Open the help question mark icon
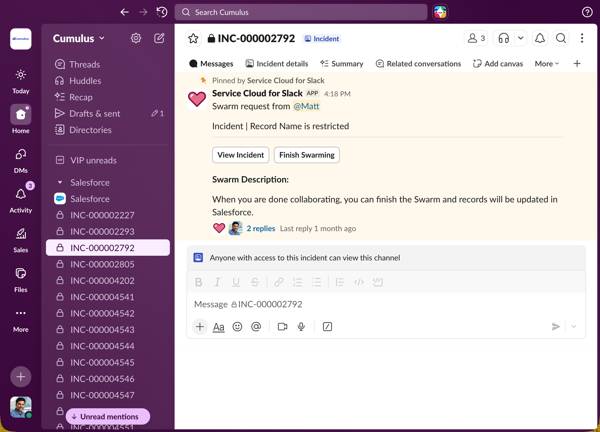 tap(587, 12)
